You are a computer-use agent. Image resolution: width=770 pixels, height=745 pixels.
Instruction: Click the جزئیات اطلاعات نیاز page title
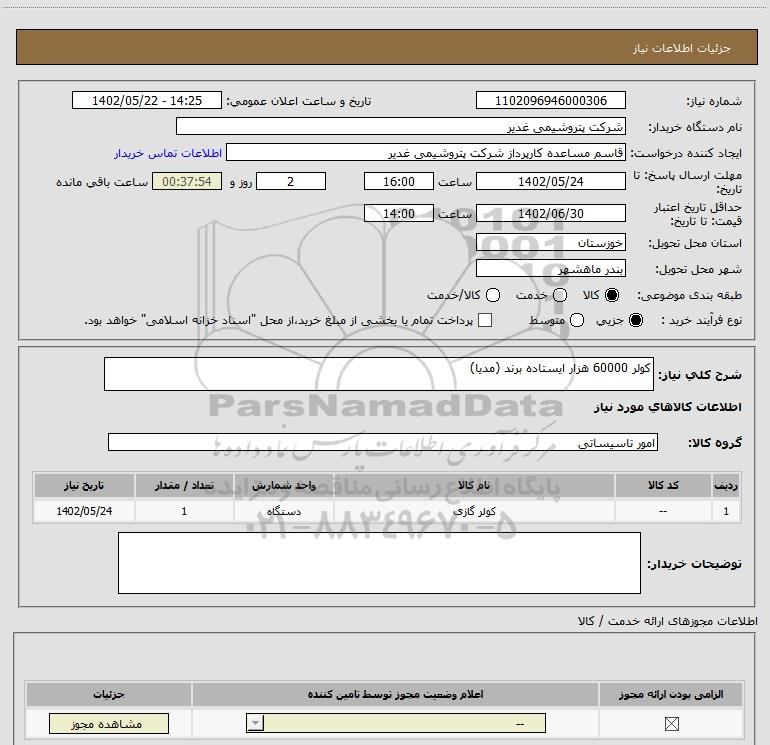pyautogui.click(x=682, y=48)
